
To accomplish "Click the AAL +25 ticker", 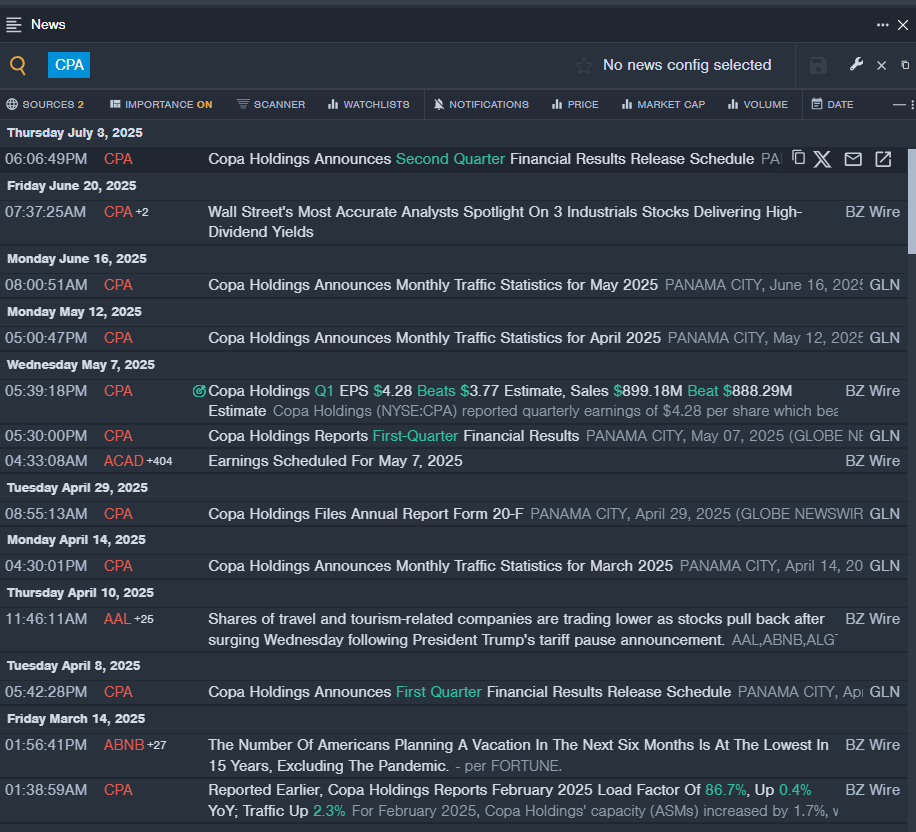I will point(129,619).
